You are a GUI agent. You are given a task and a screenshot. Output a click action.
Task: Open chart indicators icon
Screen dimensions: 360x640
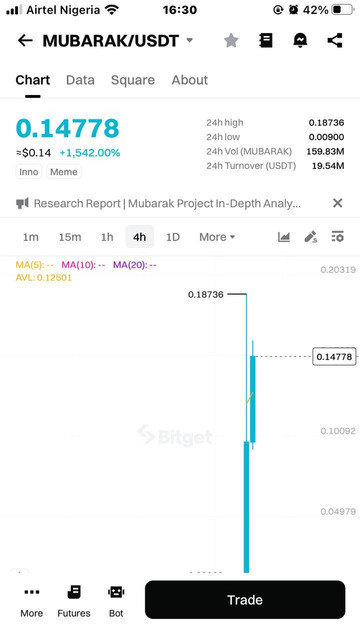click(x=284, y=237)
